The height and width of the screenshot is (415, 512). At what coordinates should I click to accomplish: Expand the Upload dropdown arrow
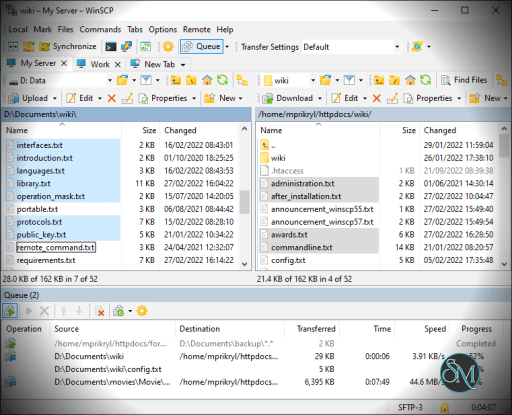[x=54, y=99]
